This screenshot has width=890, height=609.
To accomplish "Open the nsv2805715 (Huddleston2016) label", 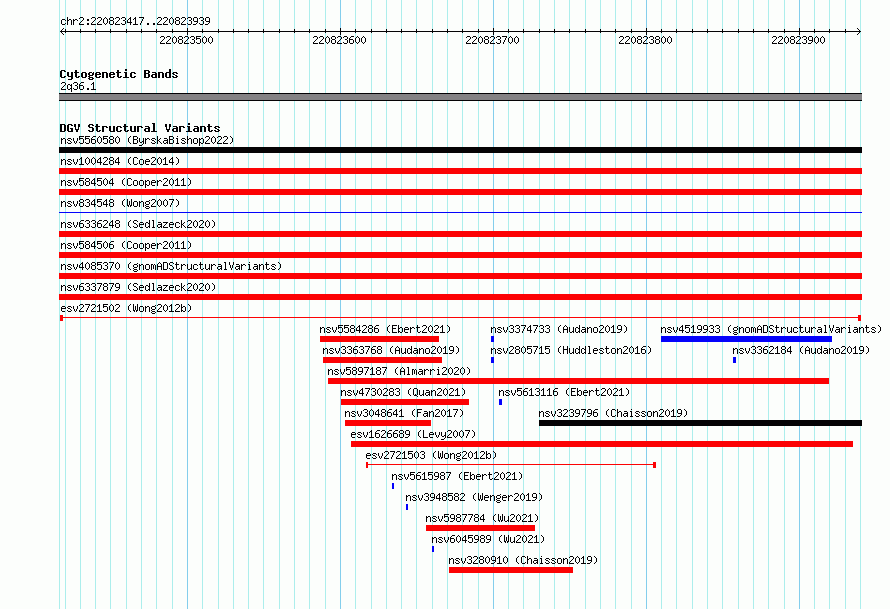I will coord(571,350).
